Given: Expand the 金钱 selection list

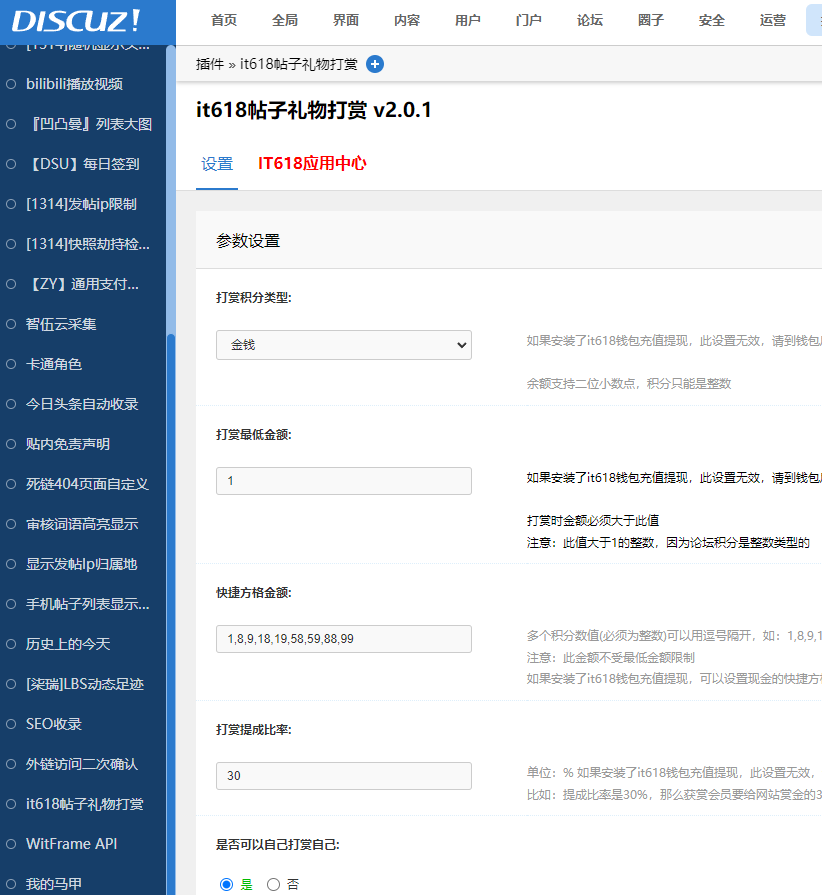Looking at the screenshot, I should (x=343, y=344).
